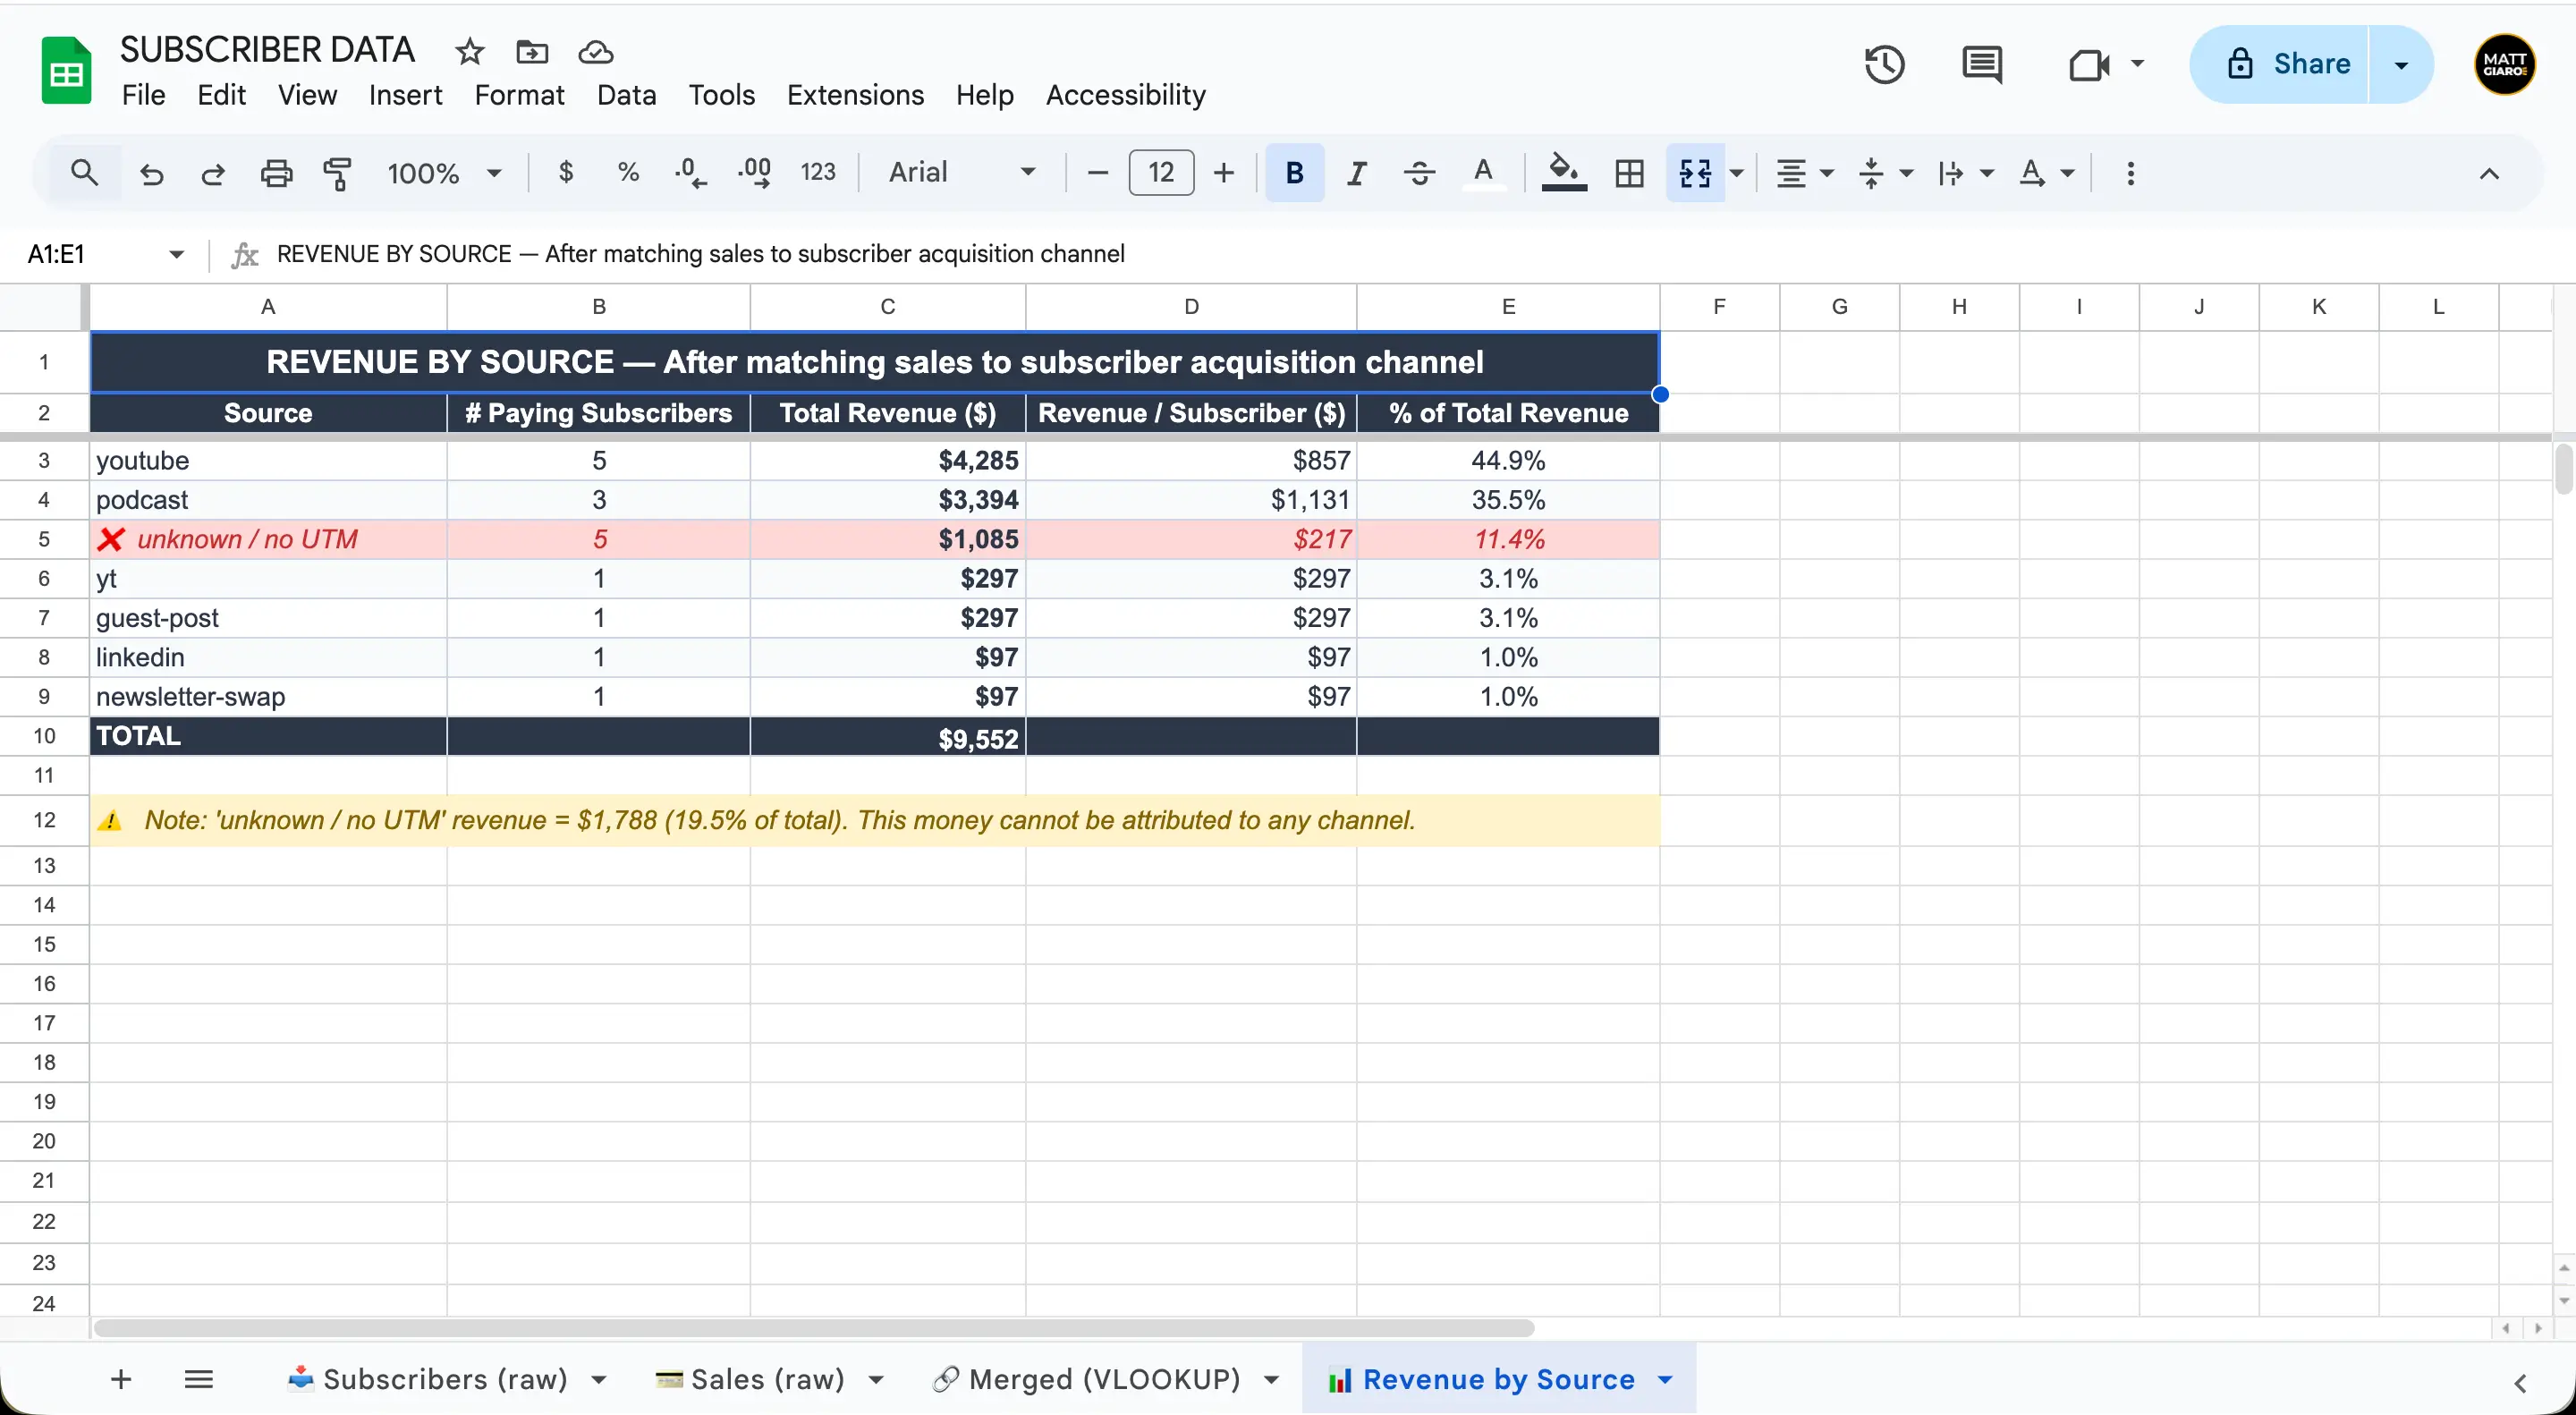Screen dimensions: 2576x1415
Task: Open the Format menu
Action: point(519,94)
